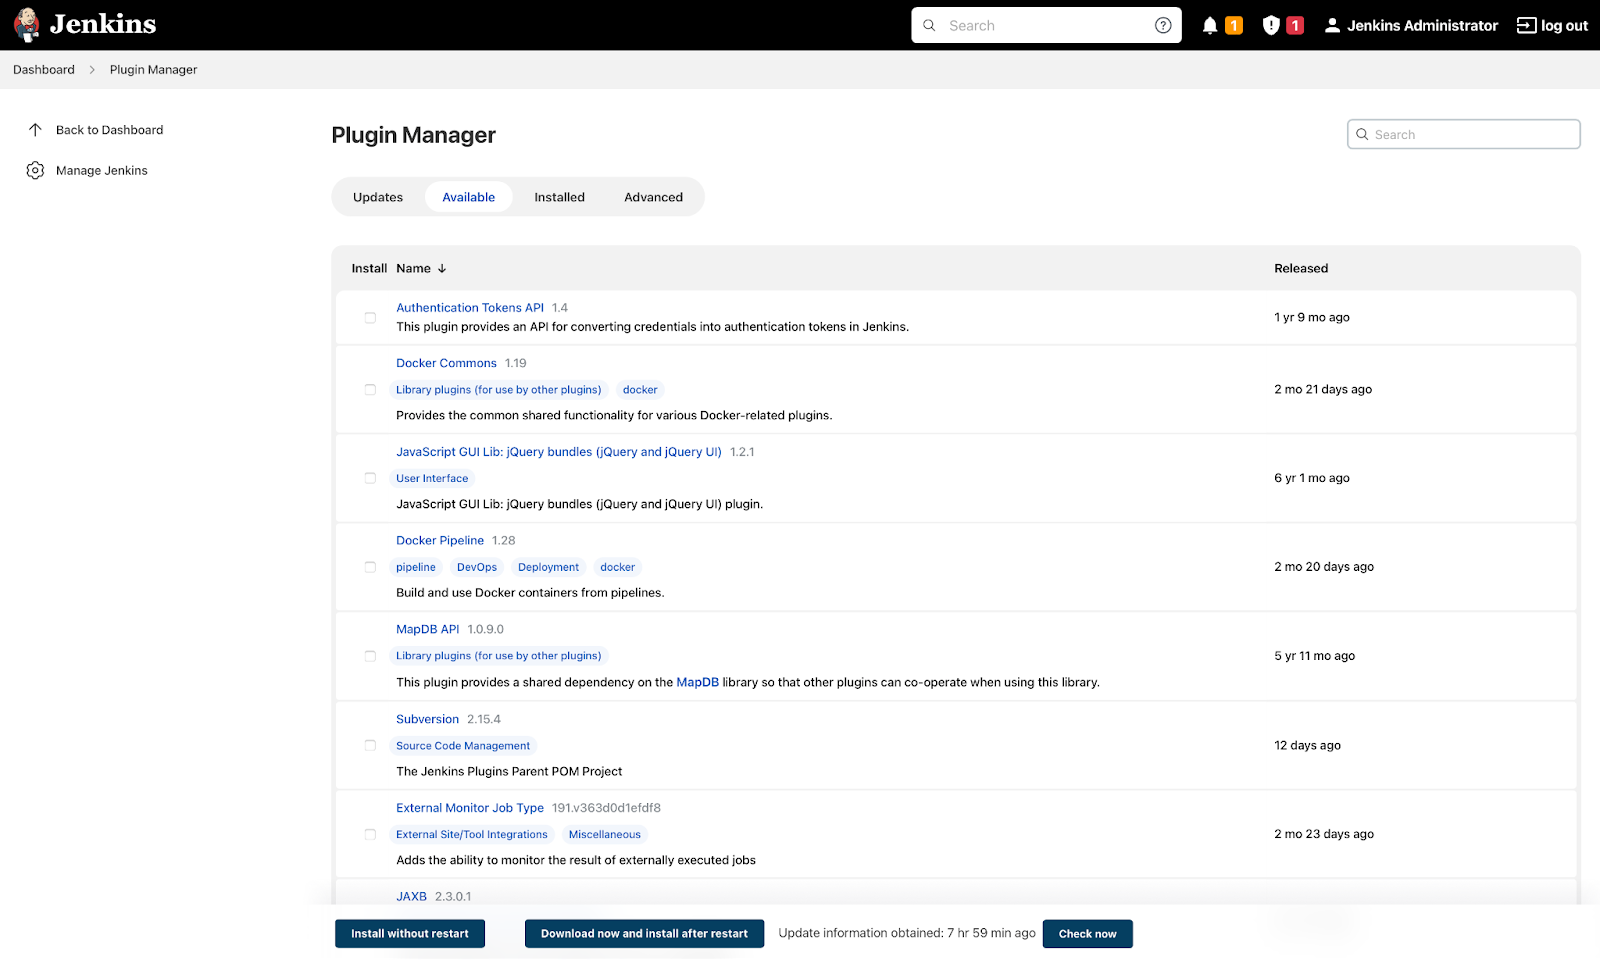1600x960 pixels.
Task: Go to Dashboard breadcrumb
Action: tap(44, 70)
